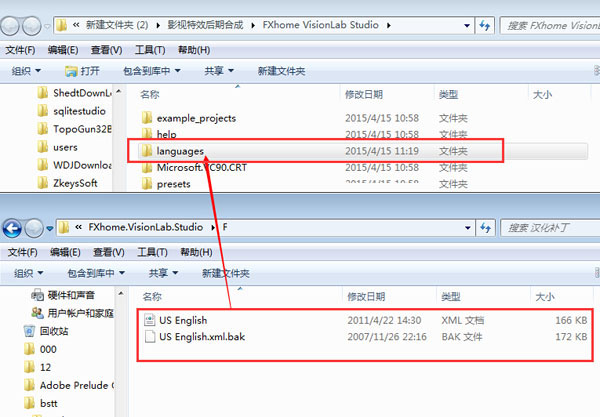This screenshot has height=417, width=600.
Task: Open 工具(T) menu in lower window
Action: 152,252
